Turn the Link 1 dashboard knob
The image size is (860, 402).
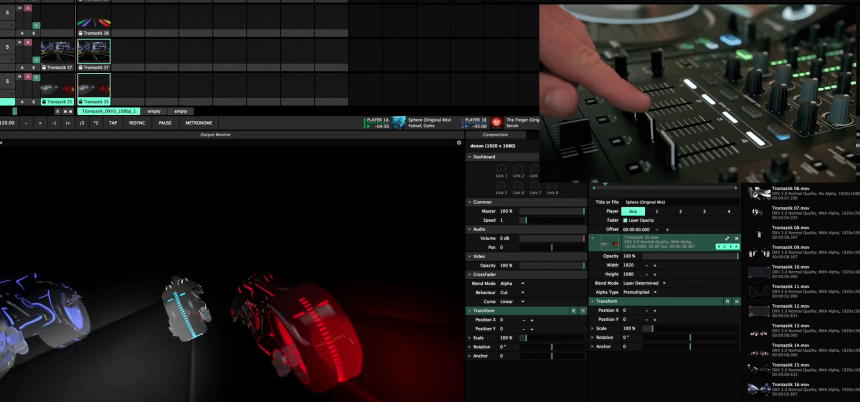click(501, 168)
